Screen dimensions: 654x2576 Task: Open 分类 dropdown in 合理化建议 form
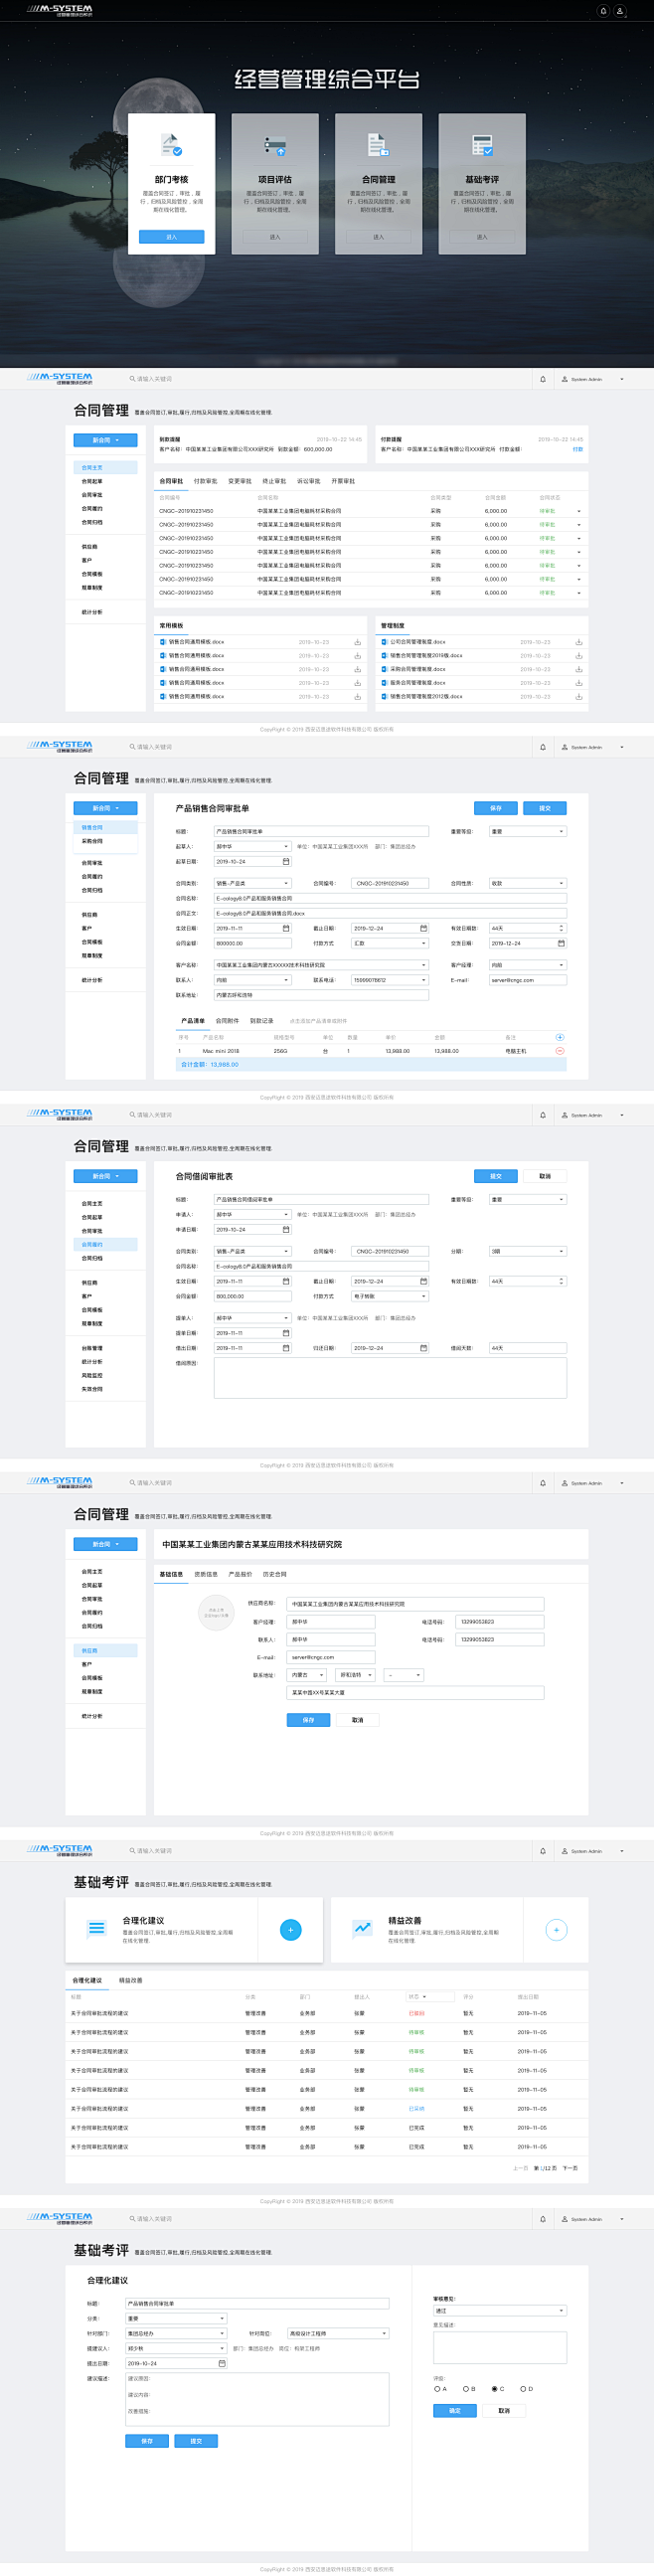(176, 2318)
